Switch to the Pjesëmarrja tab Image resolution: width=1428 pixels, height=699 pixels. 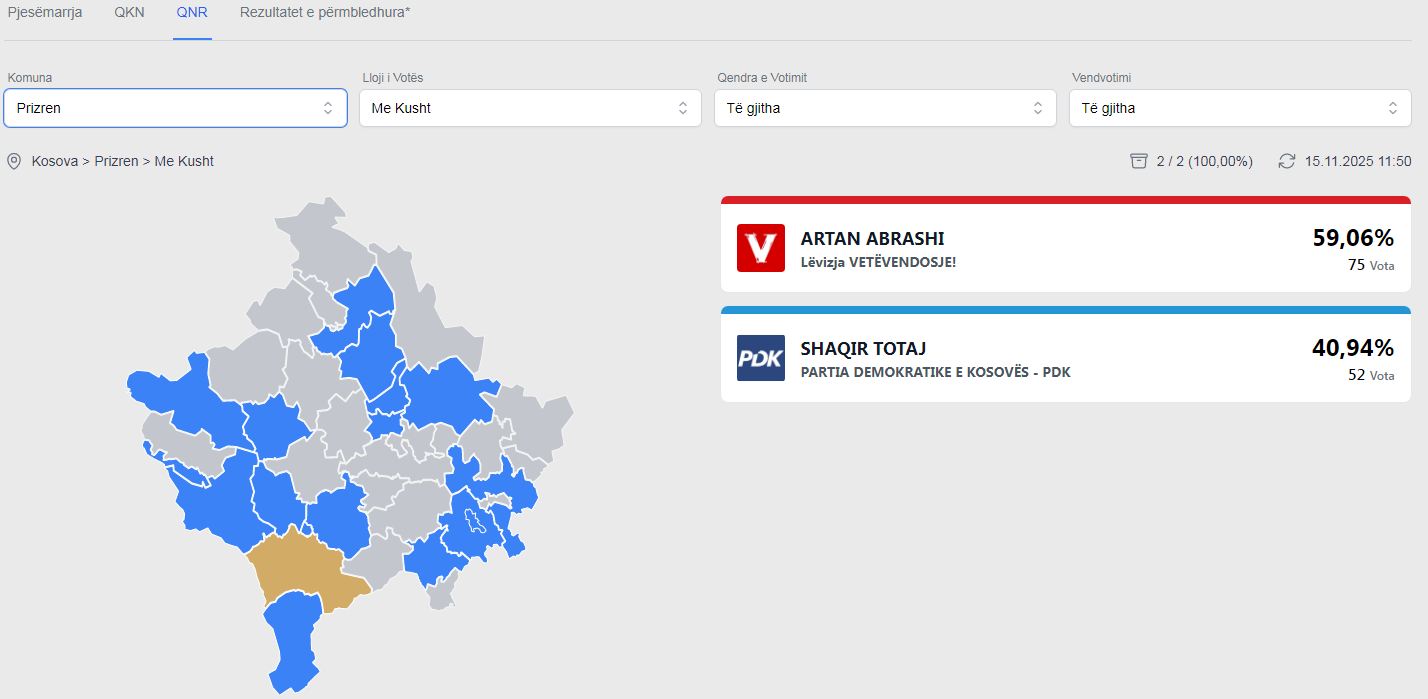point(45,13)
